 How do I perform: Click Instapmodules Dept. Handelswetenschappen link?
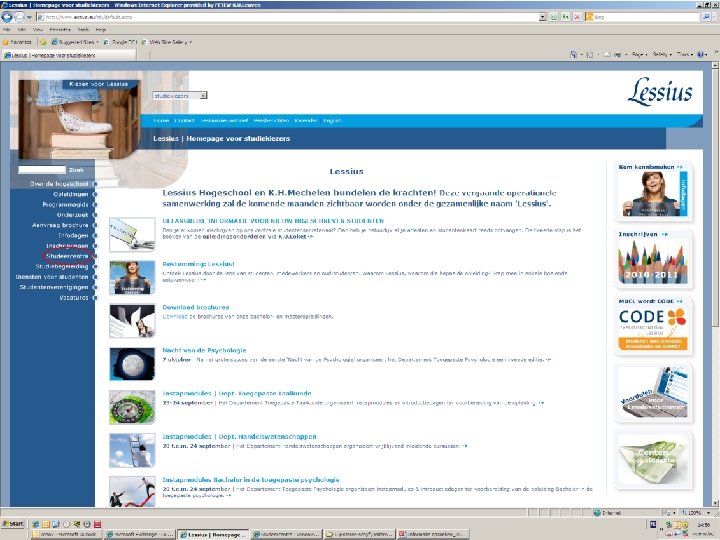(x=239, y=437)
